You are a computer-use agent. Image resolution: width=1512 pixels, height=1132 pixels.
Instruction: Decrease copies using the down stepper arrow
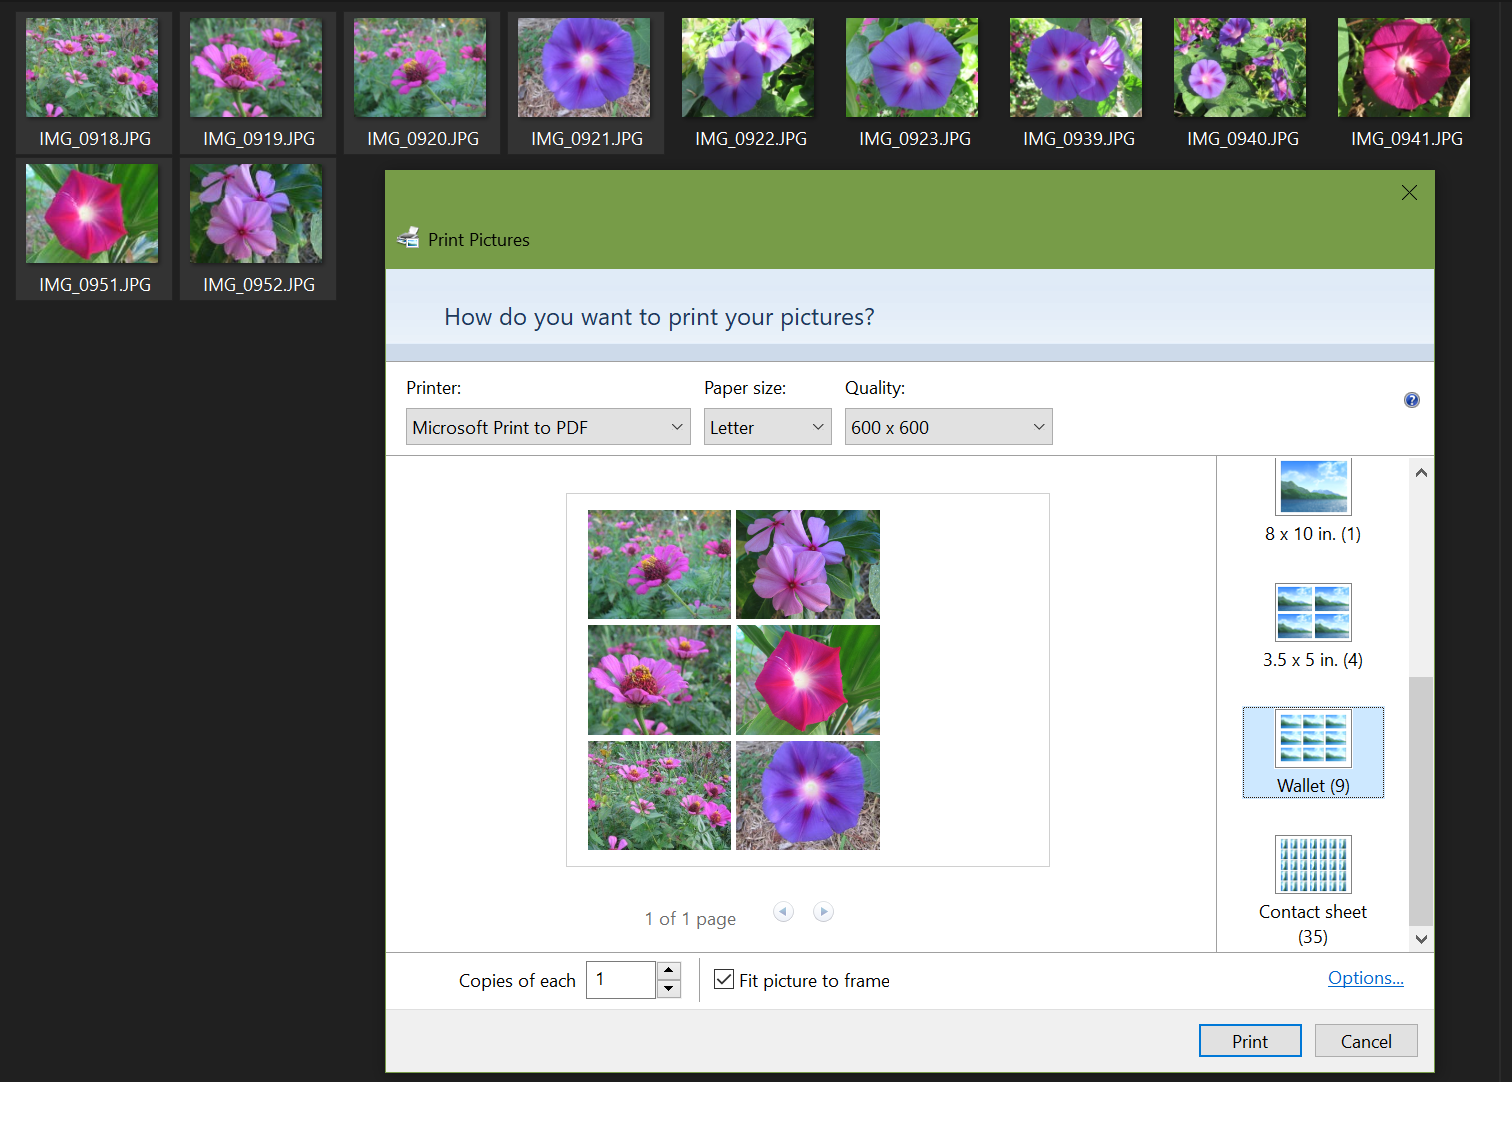[668, 990]
